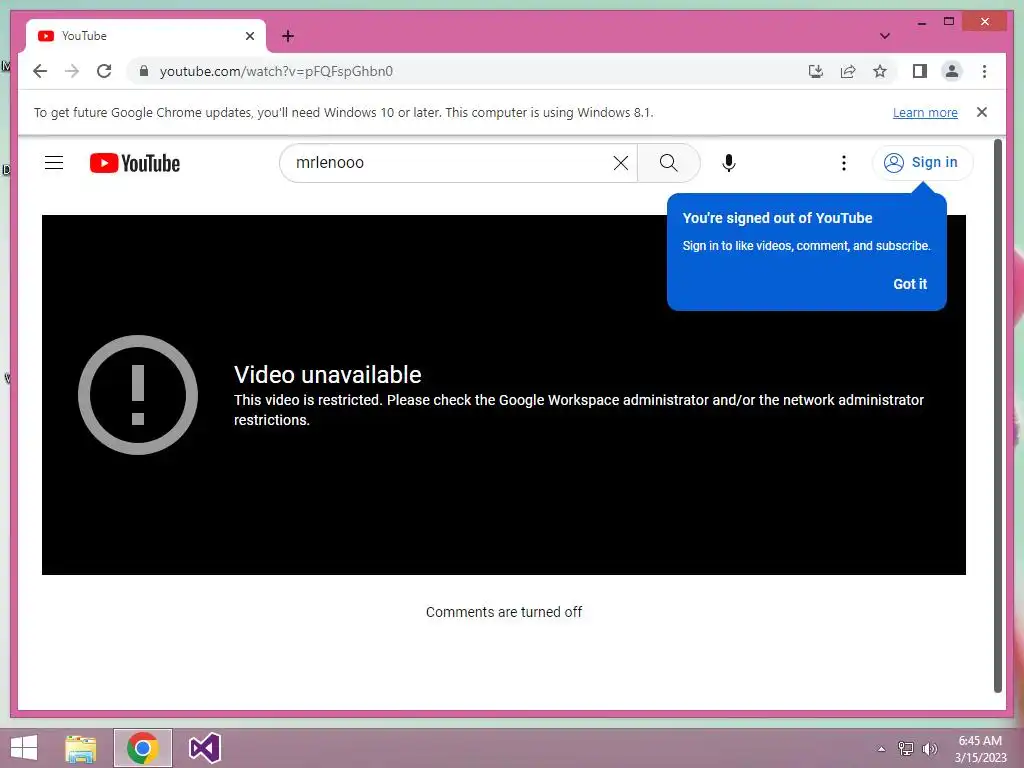This screenshot has width=1024, height=768.
Task: Click the Learn more link
Action: click(925, 112)
